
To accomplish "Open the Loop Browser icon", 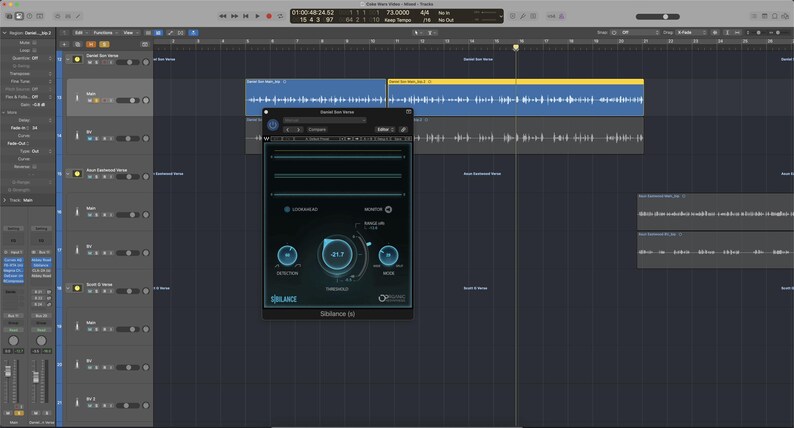I will tap(775, 16).
